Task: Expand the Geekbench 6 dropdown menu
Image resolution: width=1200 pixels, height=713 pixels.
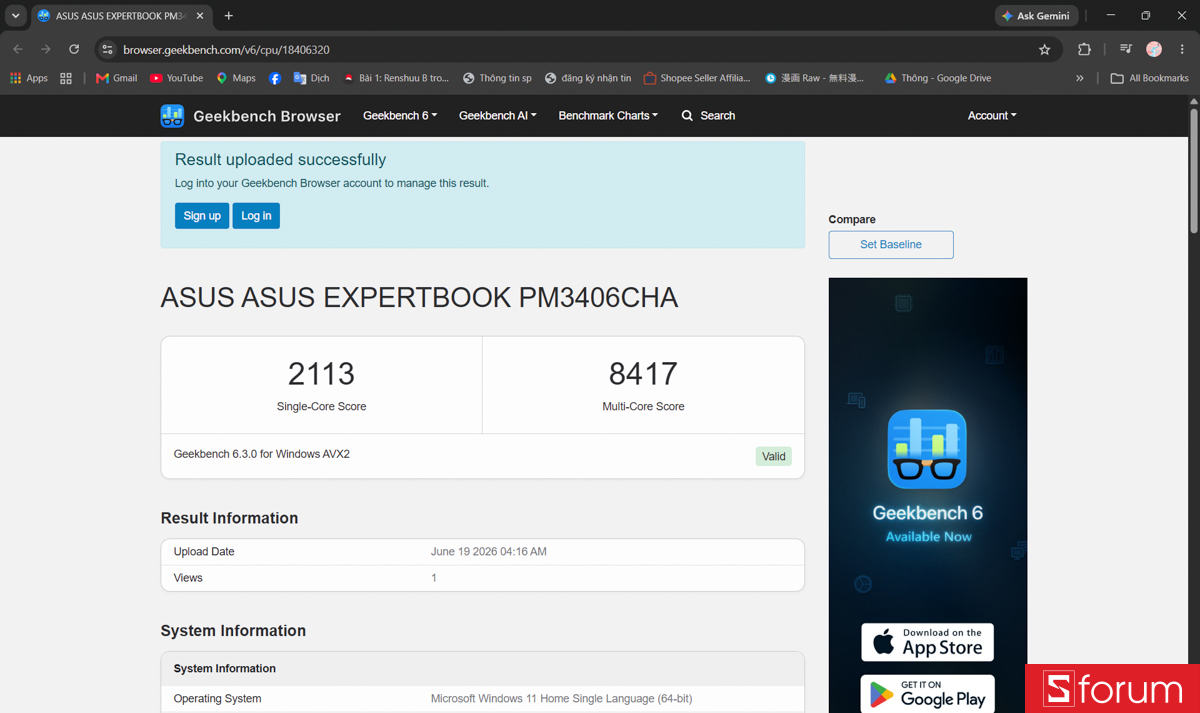Action: pyautogui.click(x=400, y=116)
